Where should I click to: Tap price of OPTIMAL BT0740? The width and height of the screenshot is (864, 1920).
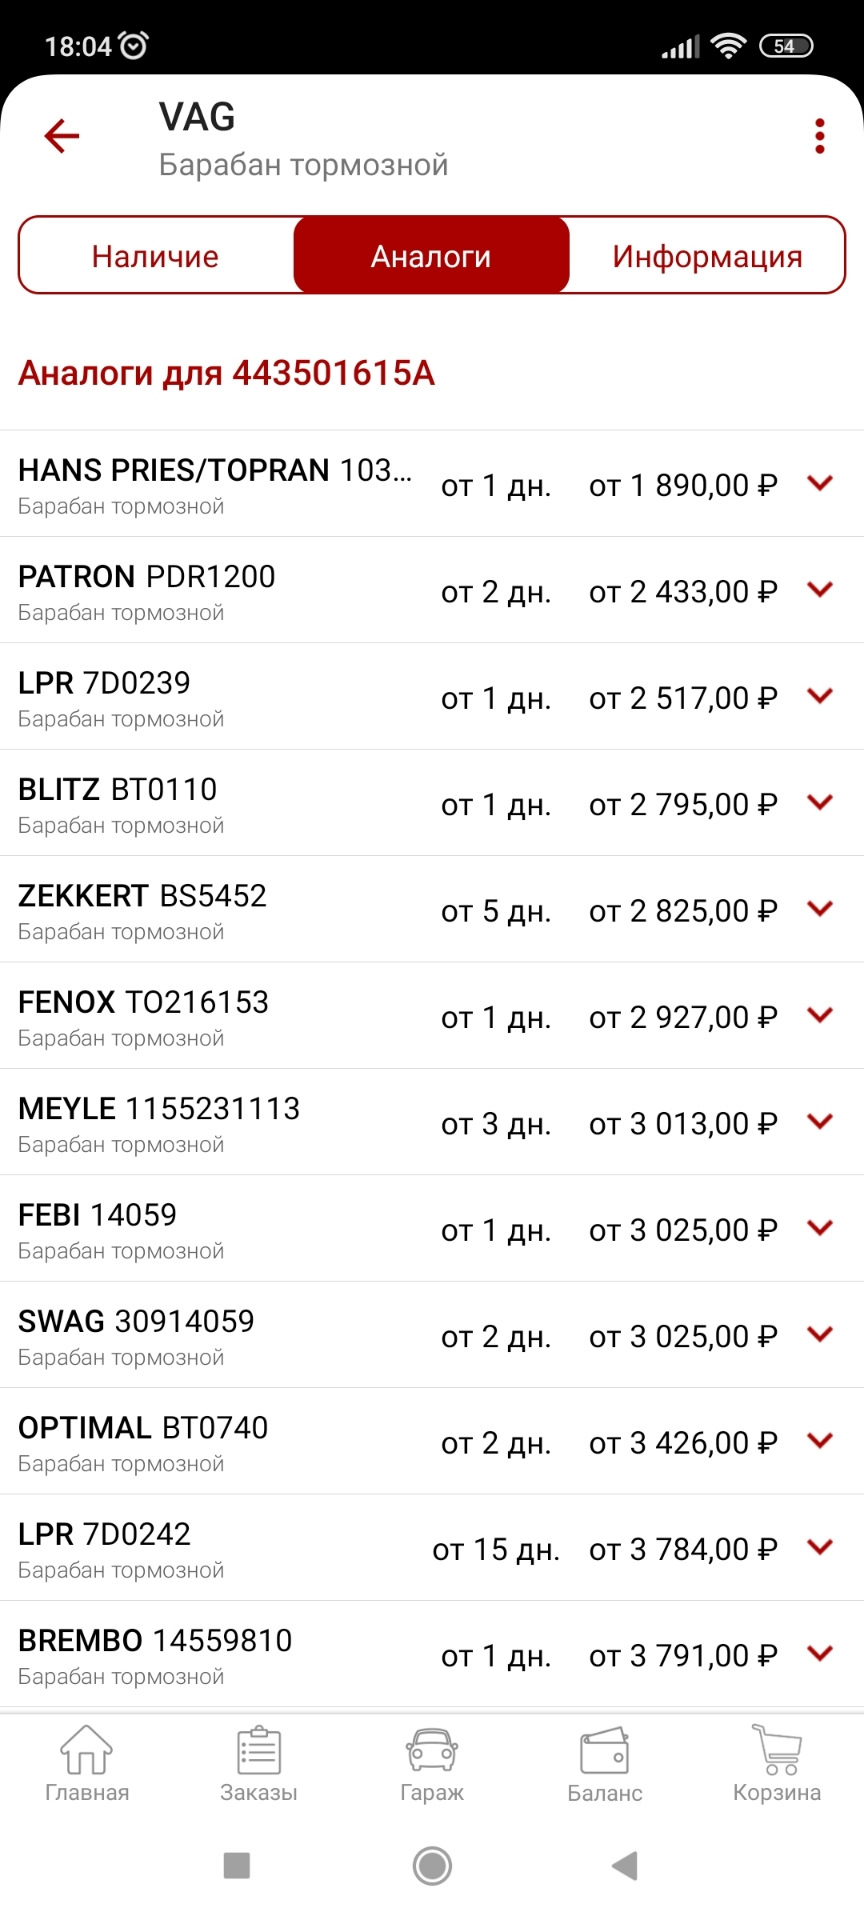683,1443
